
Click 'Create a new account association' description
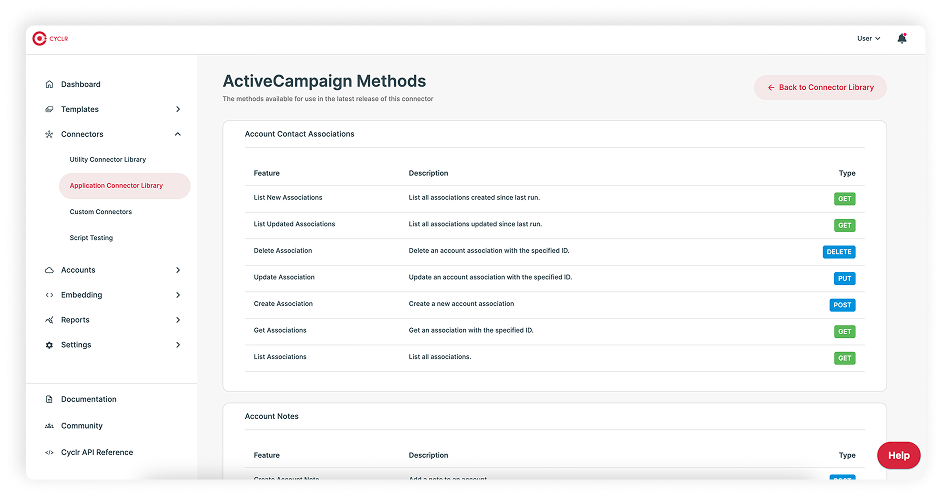[x=461, y=304]
